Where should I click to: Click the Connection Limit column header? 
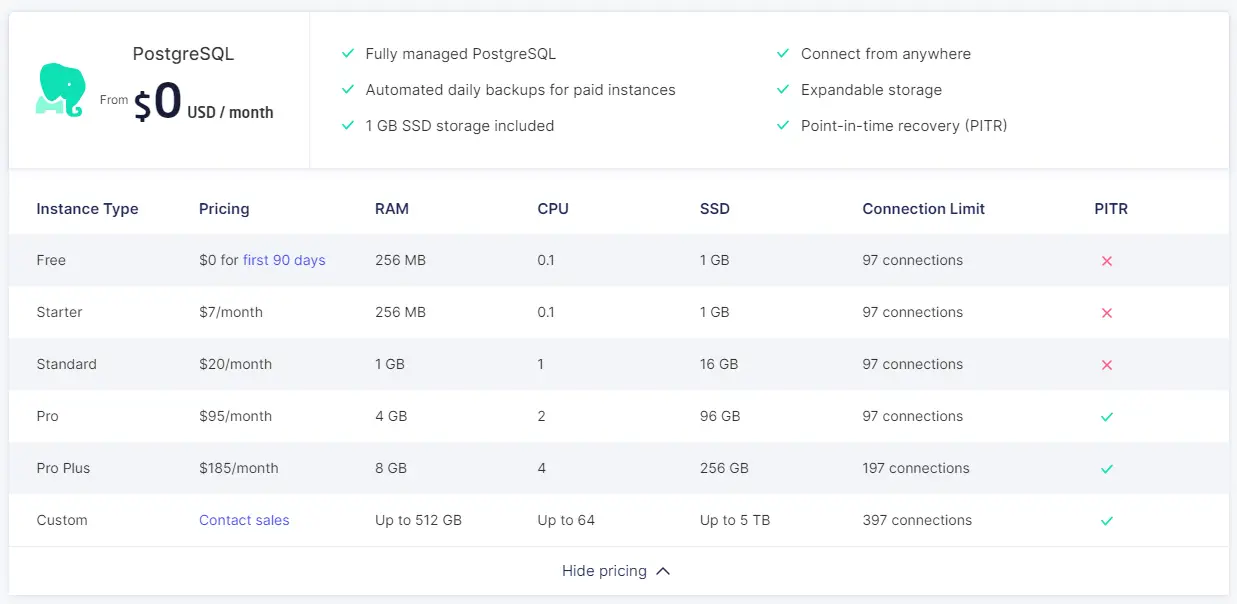pyautogui.click(x=924, y=209)
